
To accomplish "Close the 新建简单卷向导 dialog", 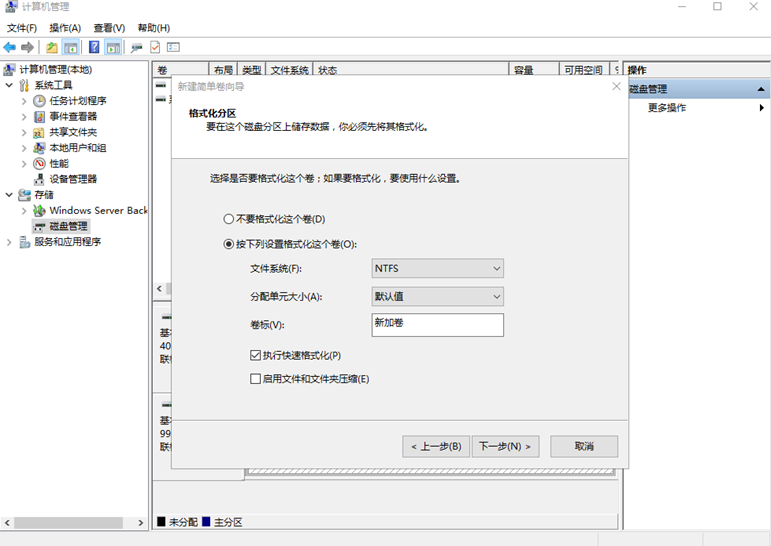I will click(616, 87).
